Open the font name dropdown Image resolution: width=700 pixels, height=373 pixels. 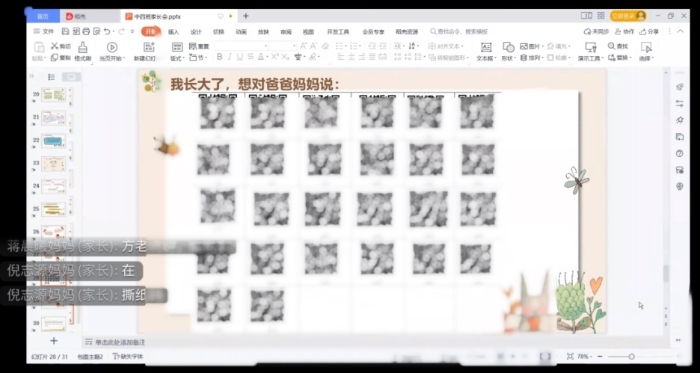coord(266,46)
